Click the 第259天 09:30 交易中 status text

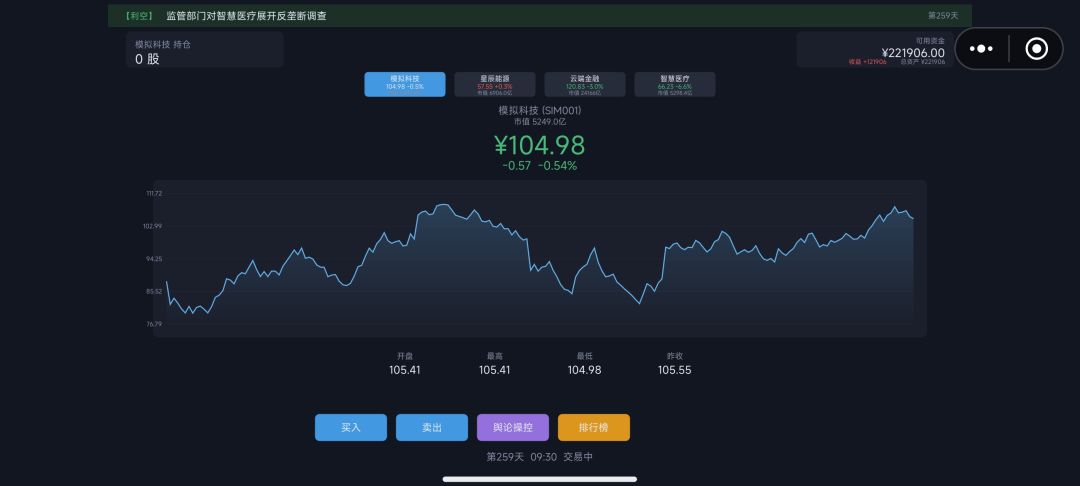tap(539, 456)
